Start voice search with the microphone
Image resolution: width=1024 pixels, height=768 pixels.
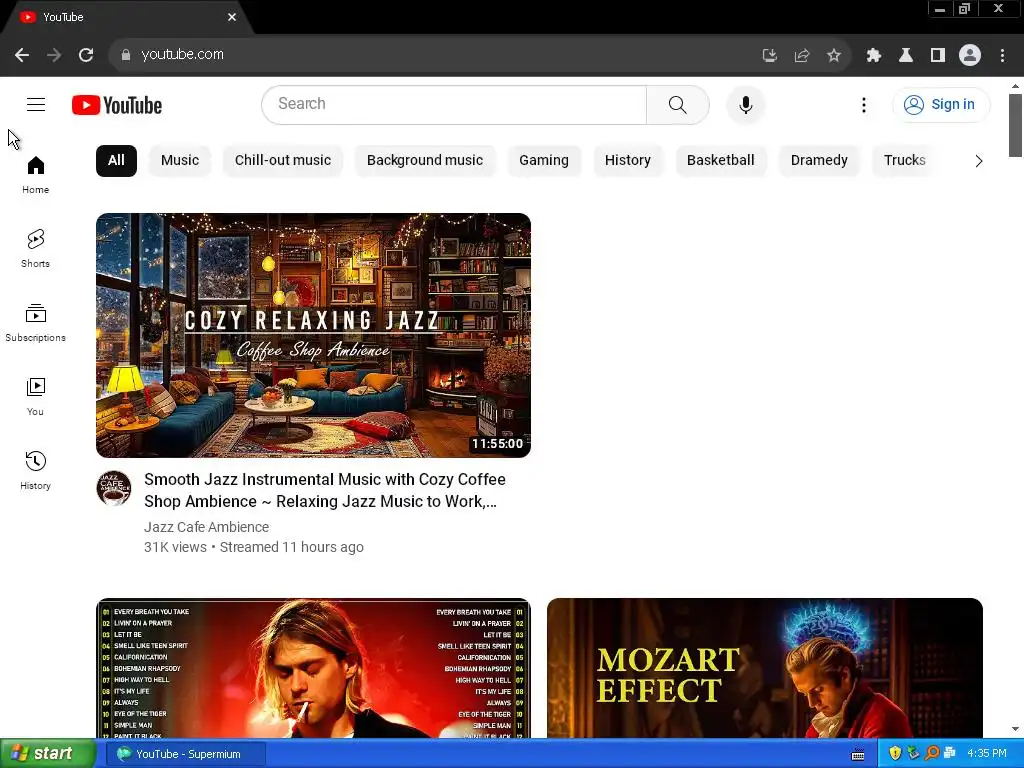click(745, 104)
